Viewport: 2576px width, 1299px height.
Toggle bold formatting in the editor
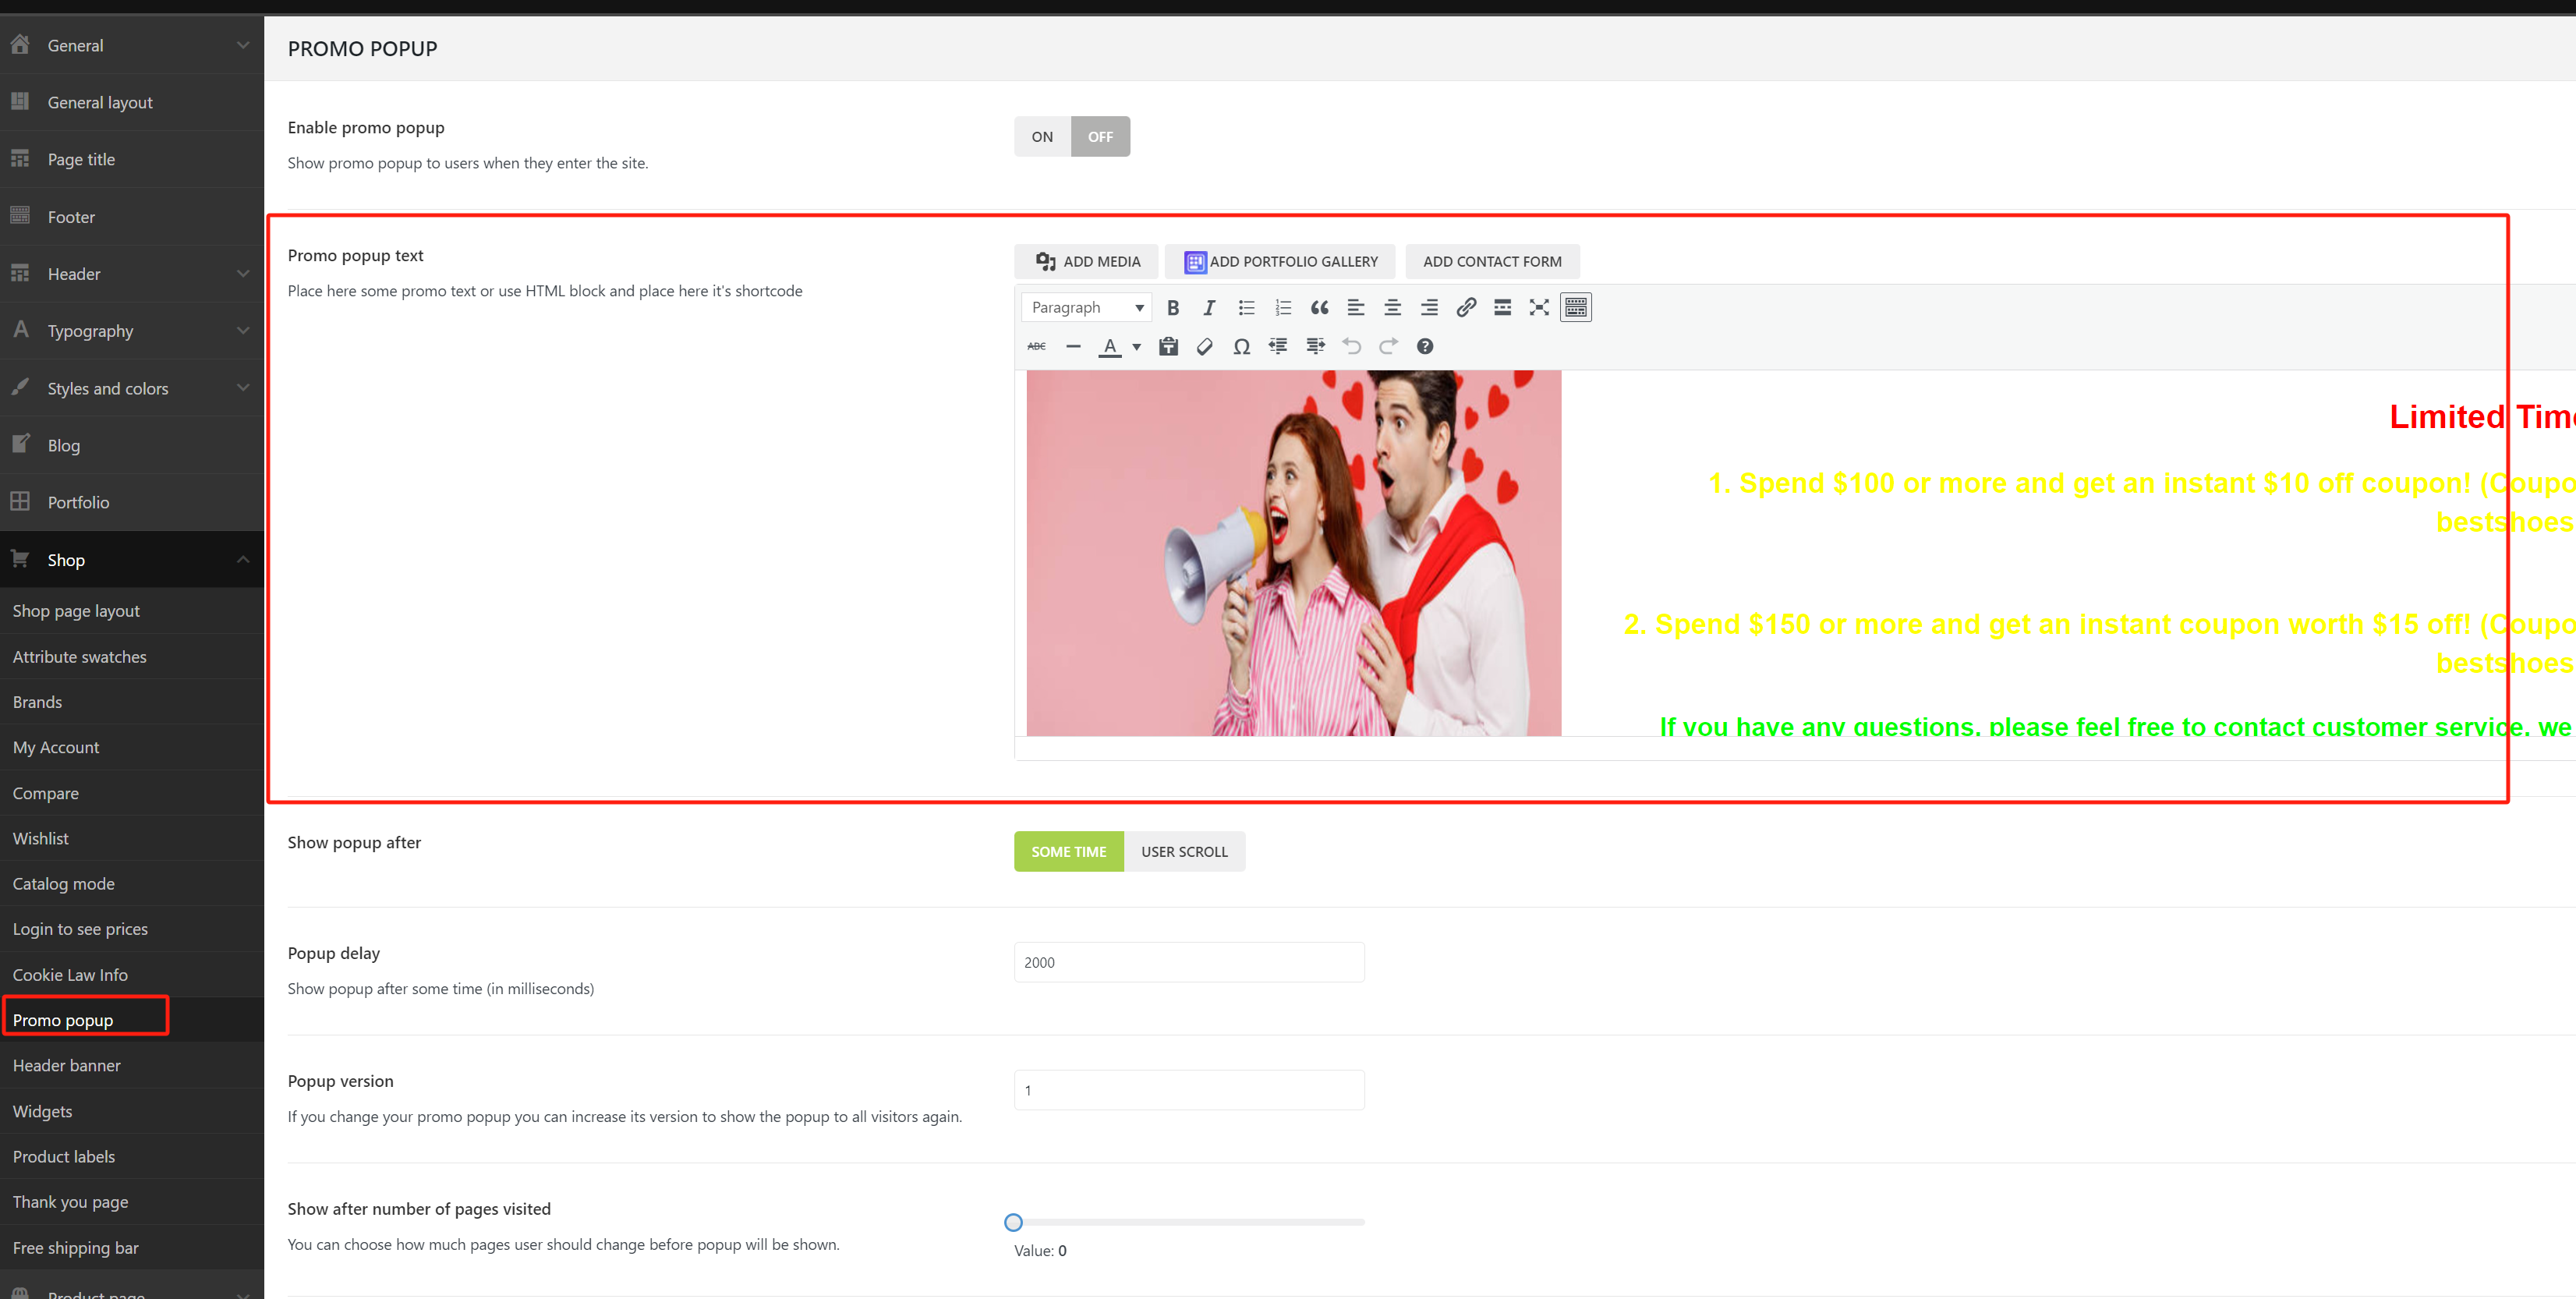tap(1173, 308)
